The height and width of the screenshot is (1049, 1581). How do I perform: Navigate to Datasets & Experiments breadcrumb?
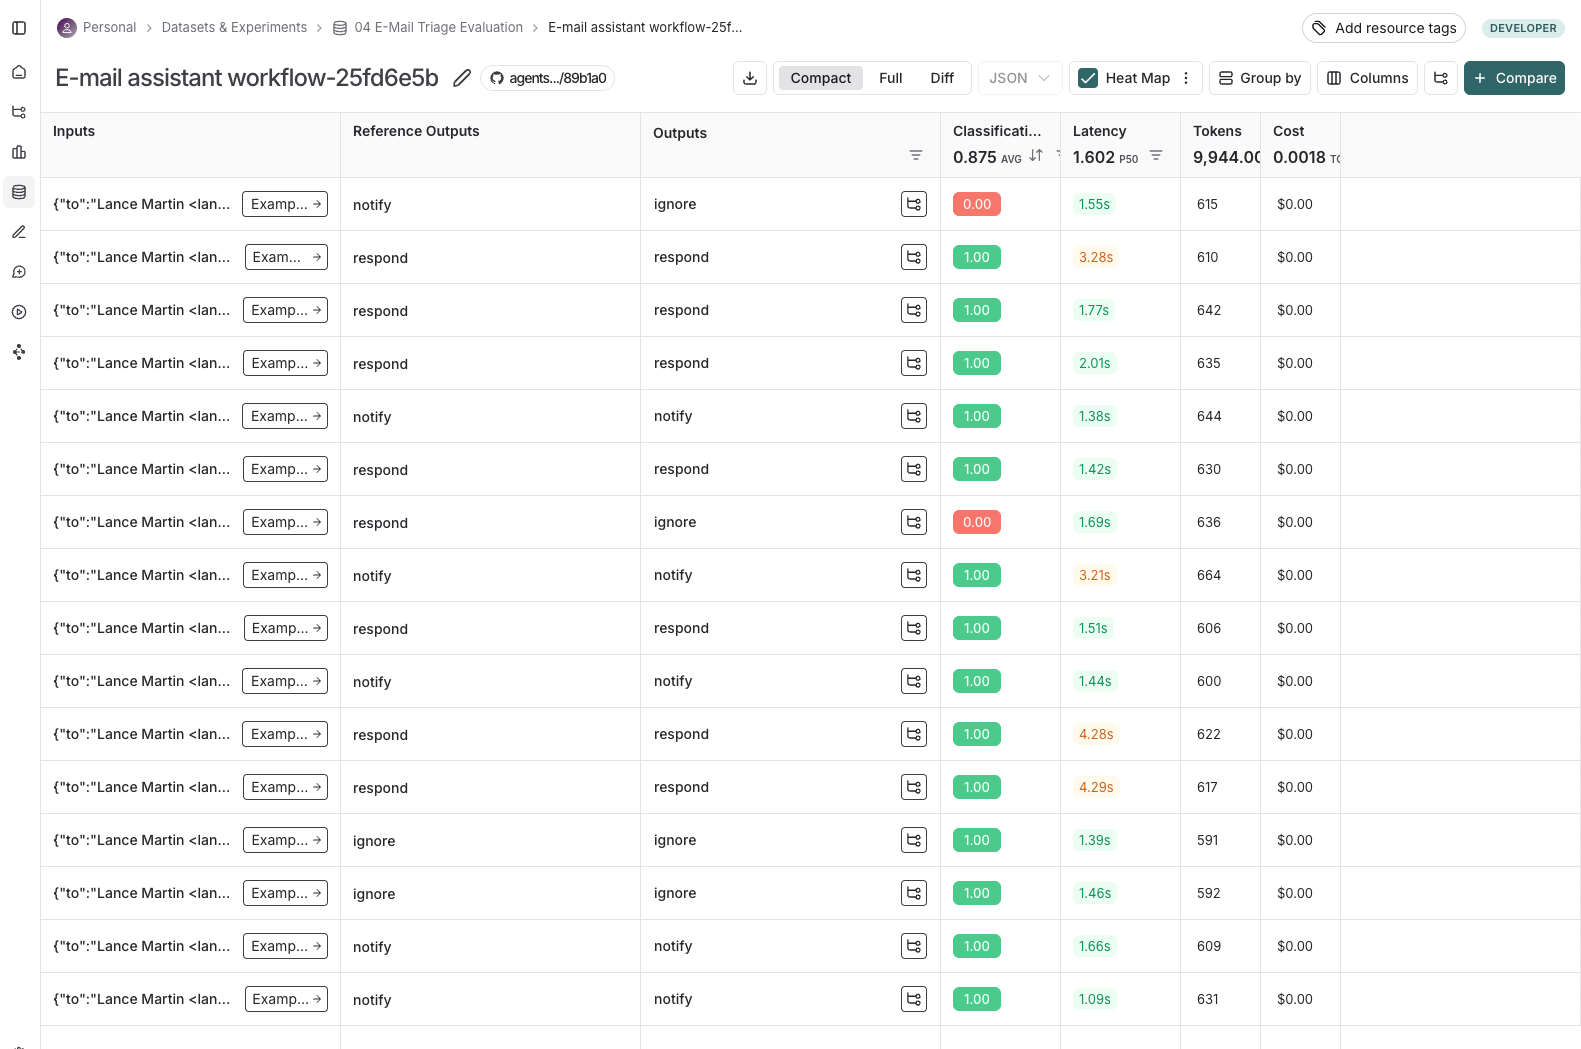click(234, 27)
